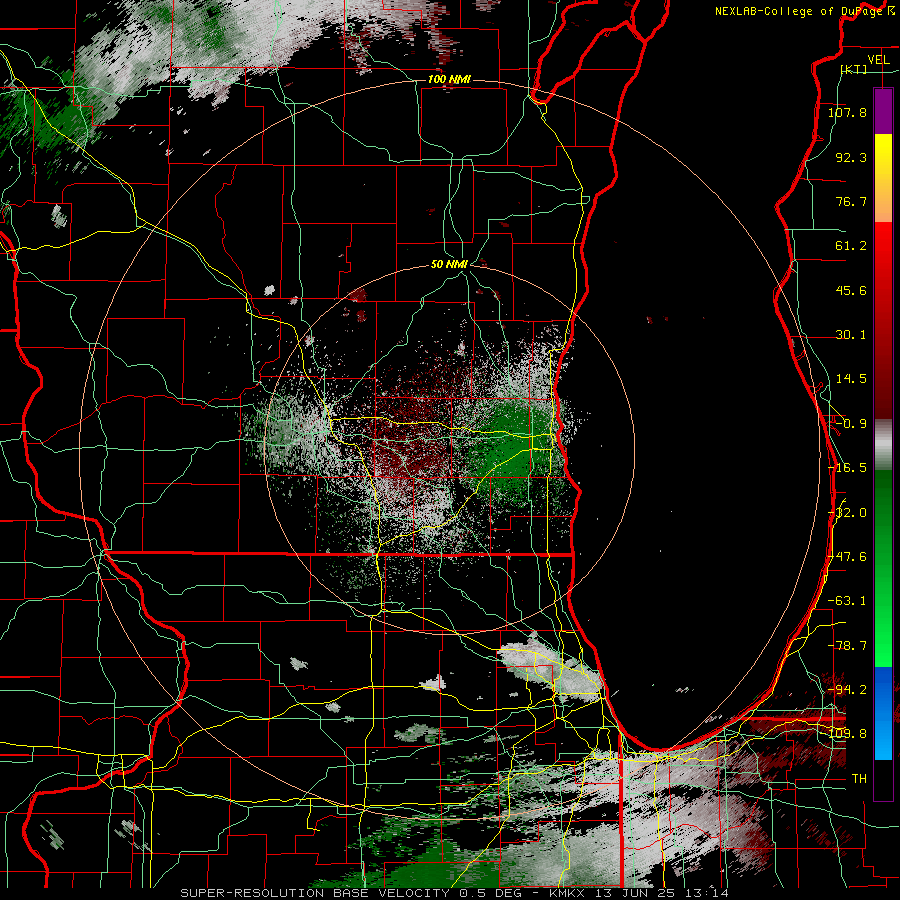Click the -94.2 velocity scale value
Screen dimensions: 900x900
[847, 690]
